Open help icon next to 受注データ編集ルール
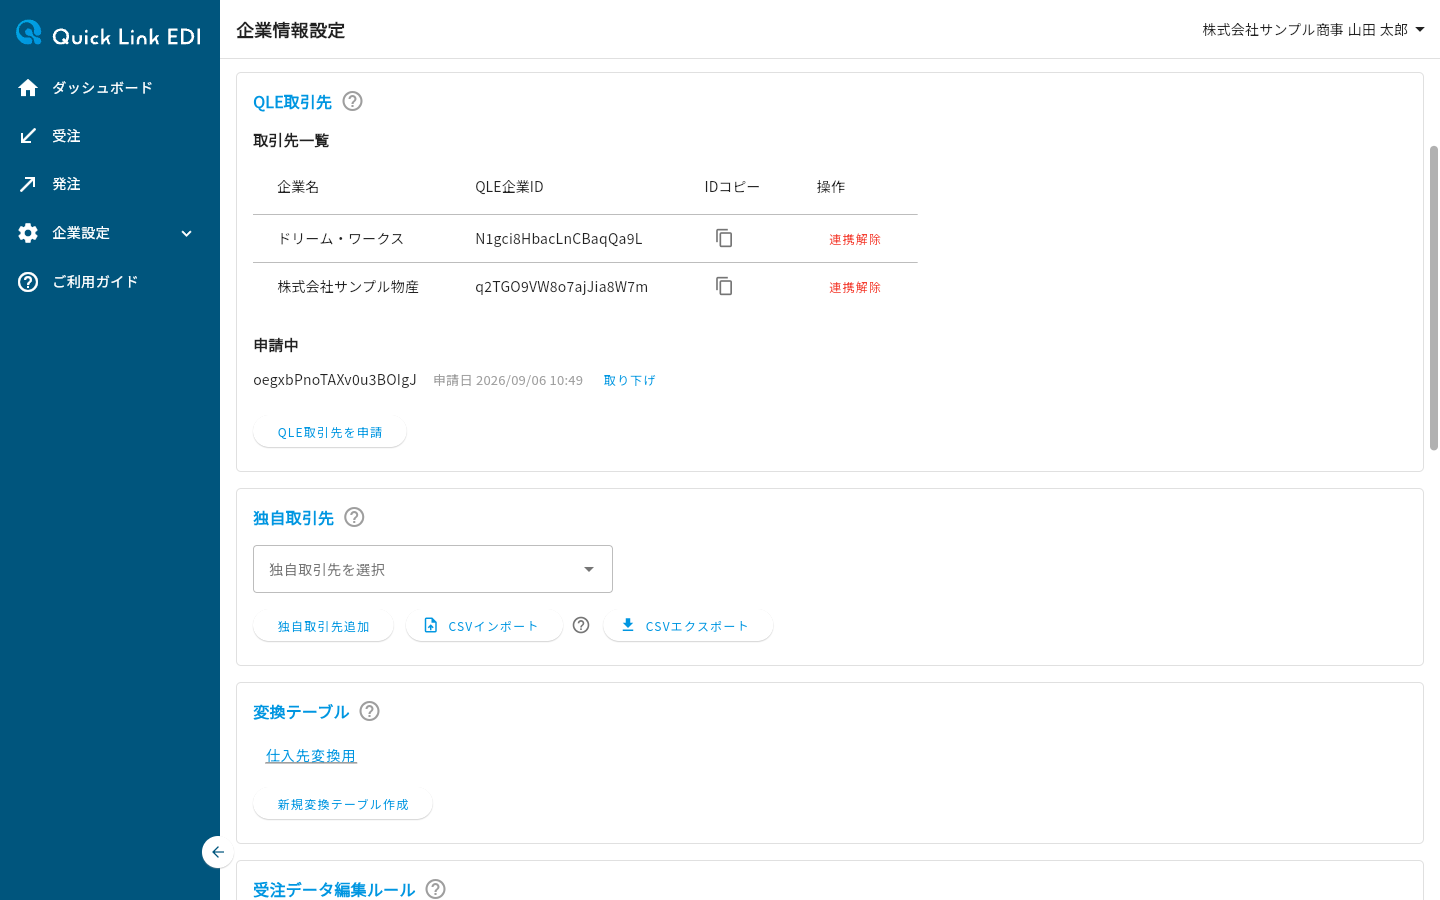Viewport: 1440px width, 900px height. click(435, 889)
